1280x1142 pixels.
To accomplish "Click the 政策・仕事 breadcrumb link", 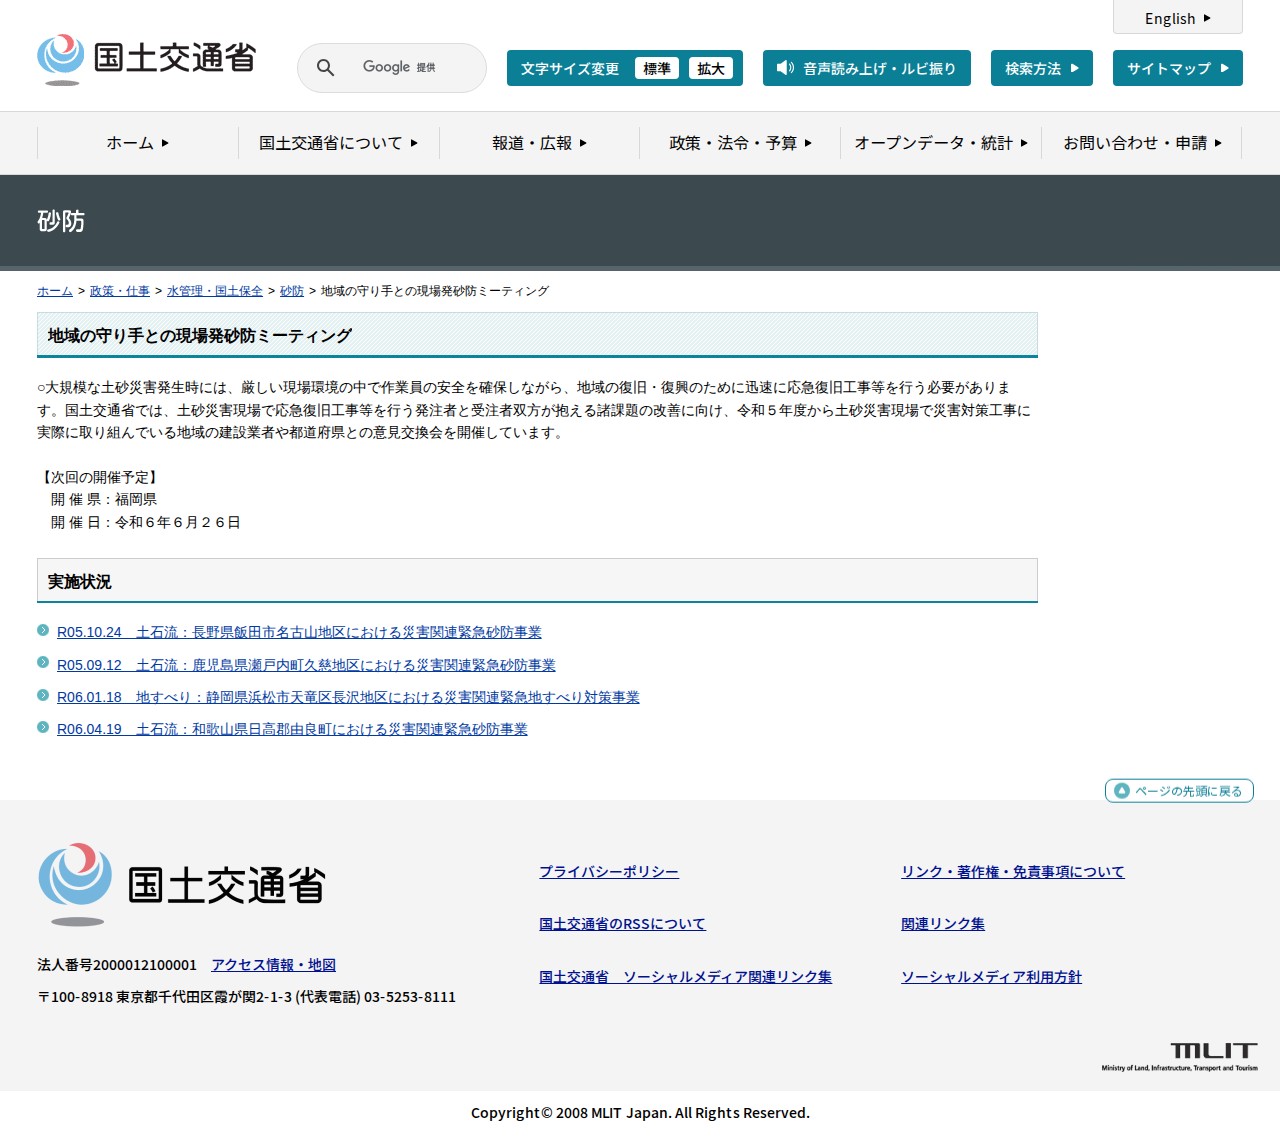I will pos(120,291).
